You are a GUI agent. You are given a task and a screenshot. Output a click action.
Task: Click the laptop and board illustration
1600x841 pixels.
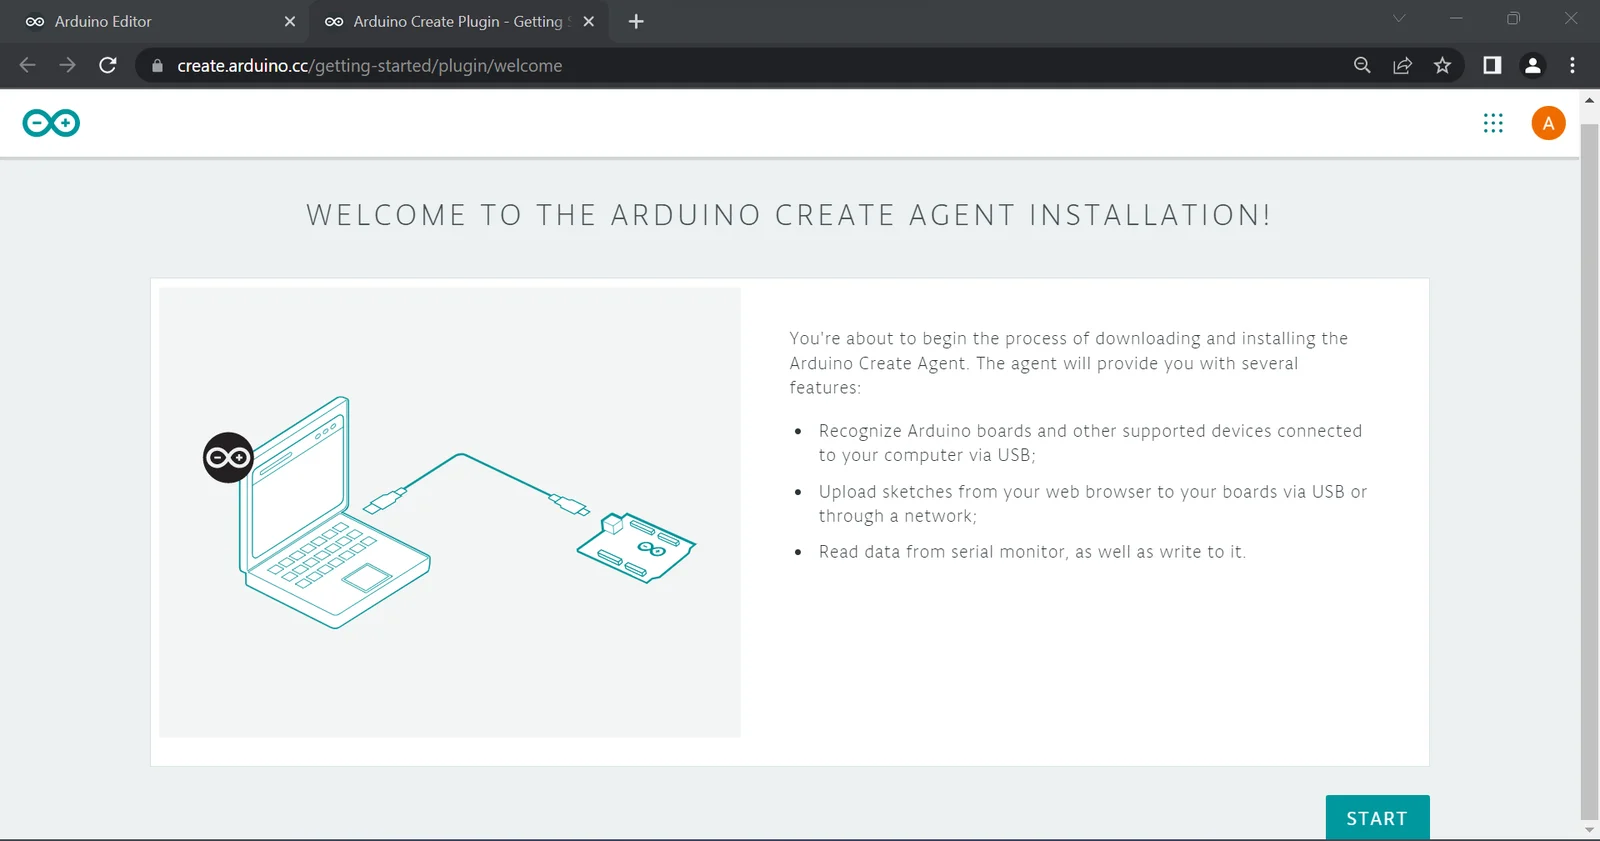[450, 512]
